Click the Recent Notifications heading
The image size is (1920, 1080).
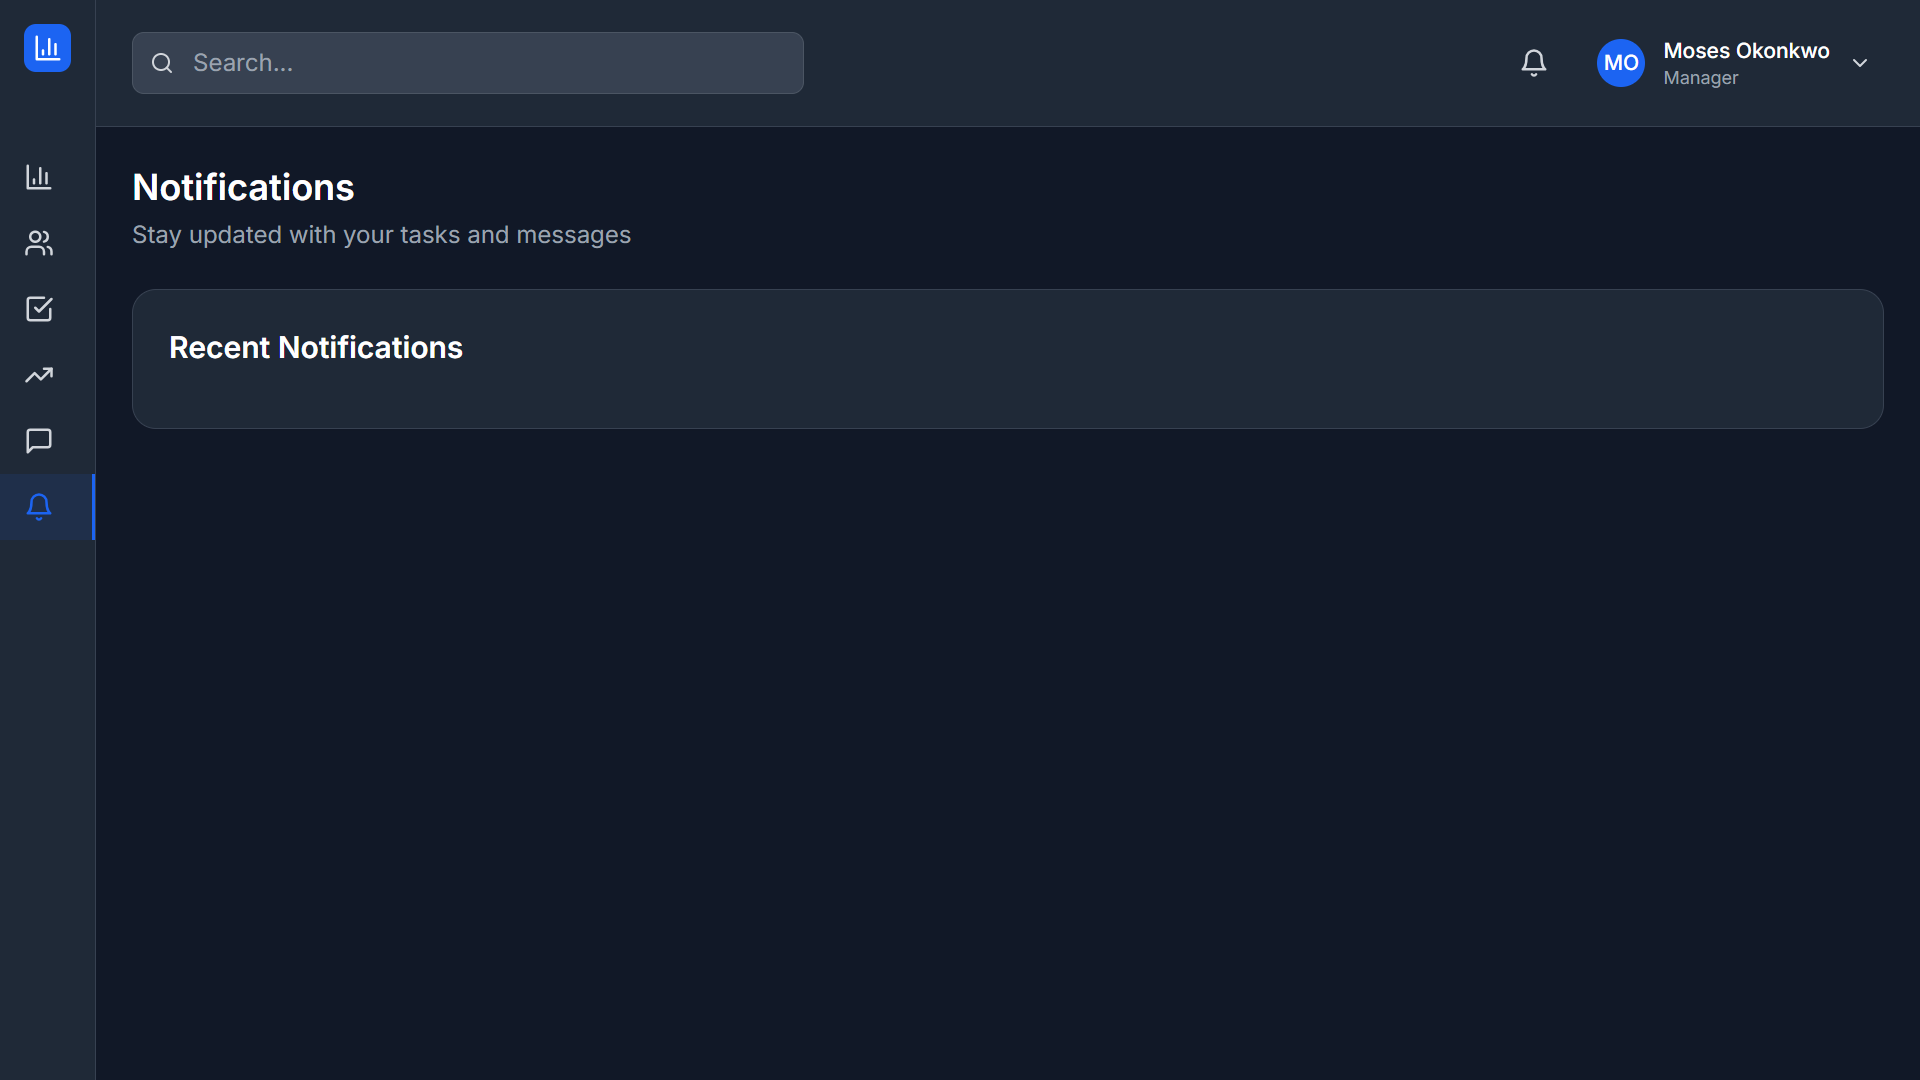click(x=316, y=347)
